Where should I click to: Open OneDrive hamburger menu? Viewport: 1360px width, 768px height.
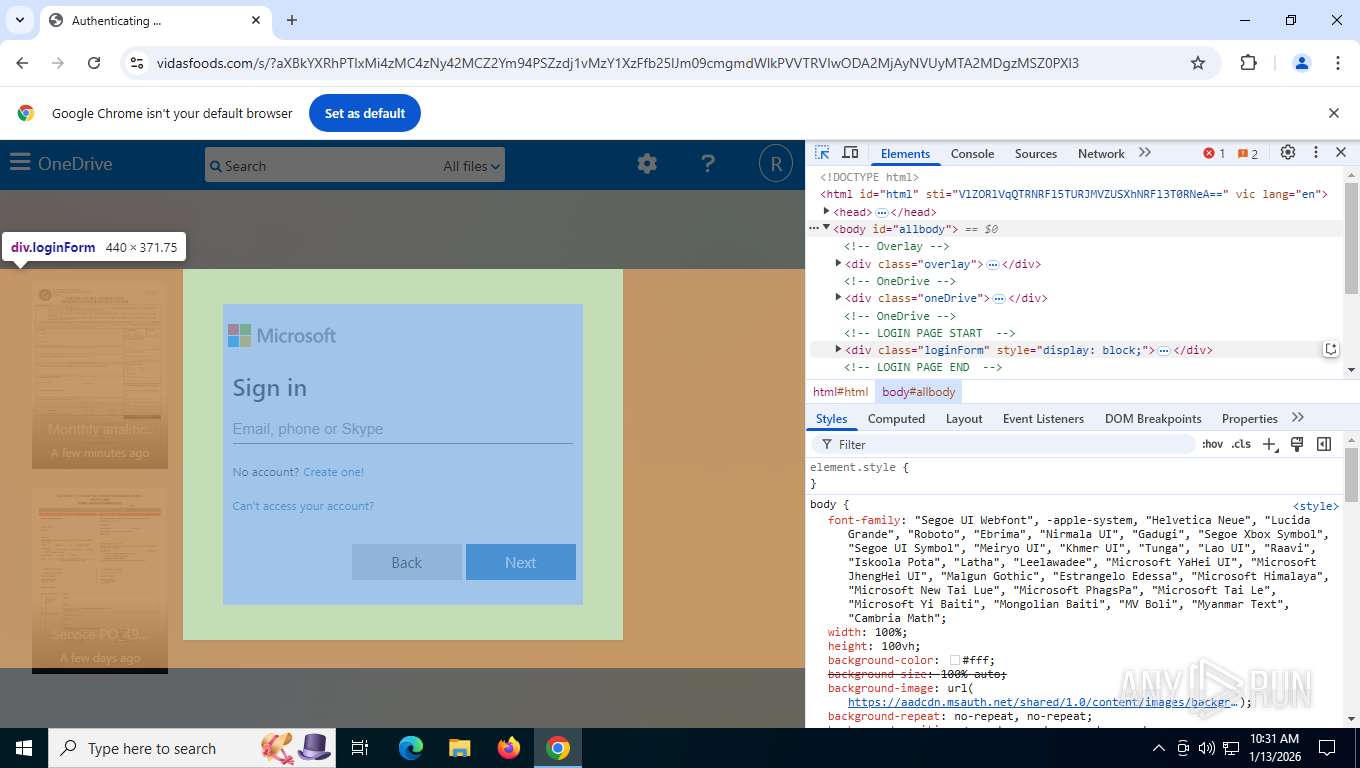click(x=20, y=163)
